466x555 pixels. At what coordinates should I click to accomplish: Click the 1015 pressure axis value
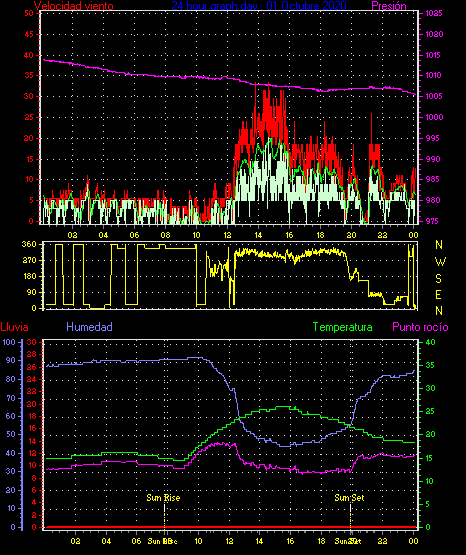coord(434,55)
